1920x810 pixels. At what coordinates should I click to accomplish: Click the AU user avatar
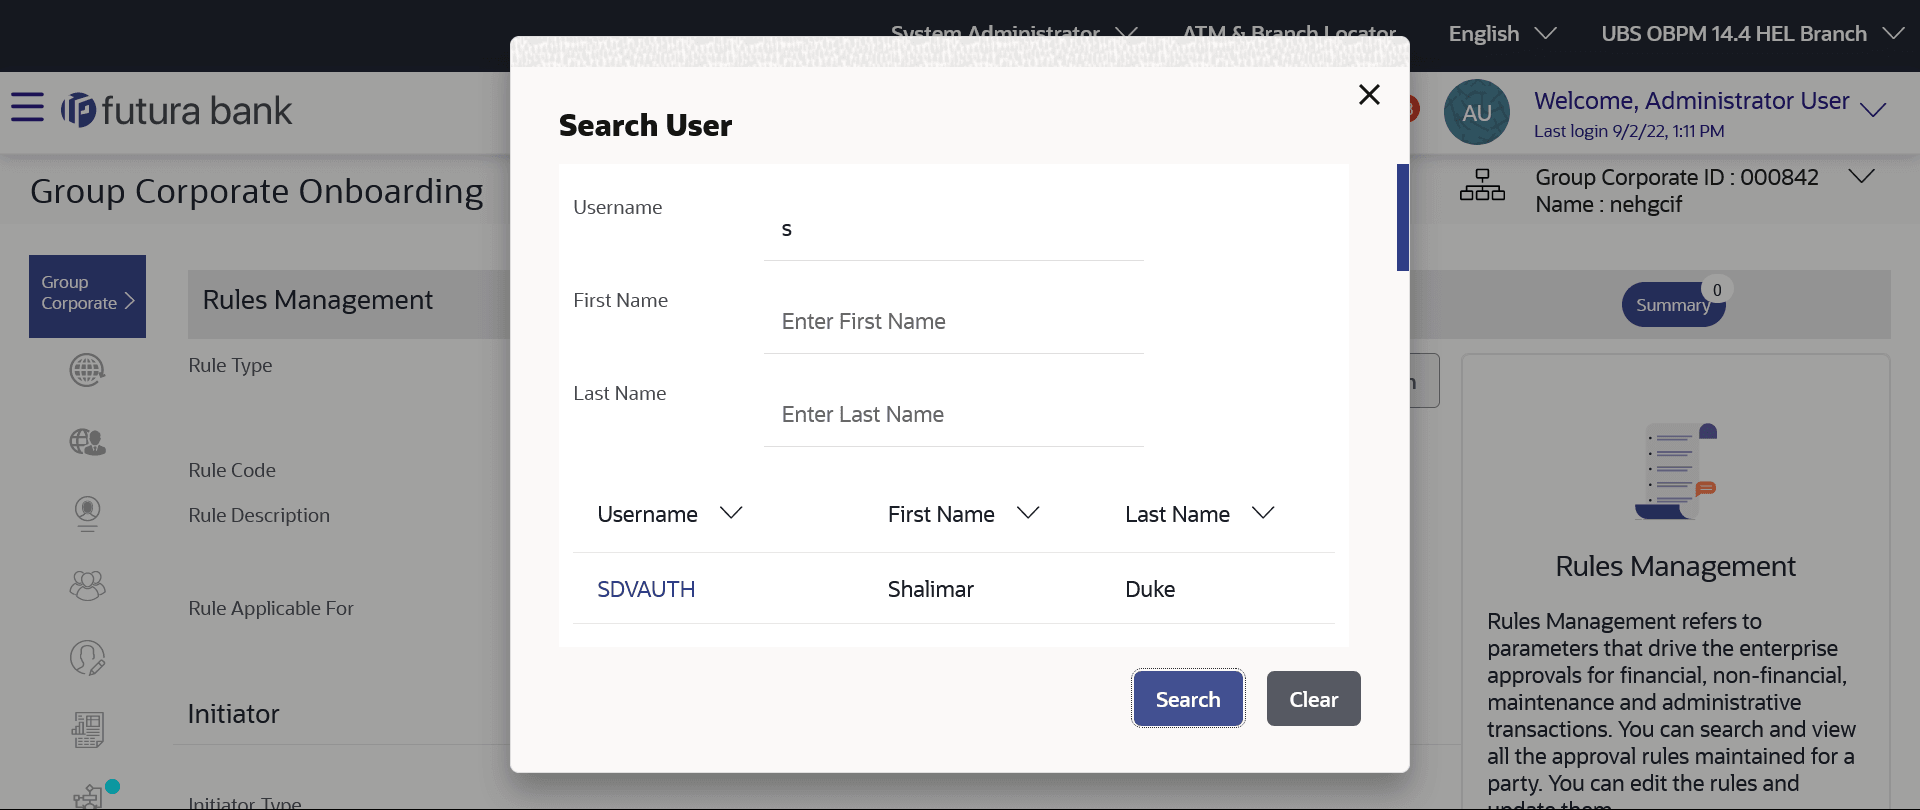[x=1476, y=112]
